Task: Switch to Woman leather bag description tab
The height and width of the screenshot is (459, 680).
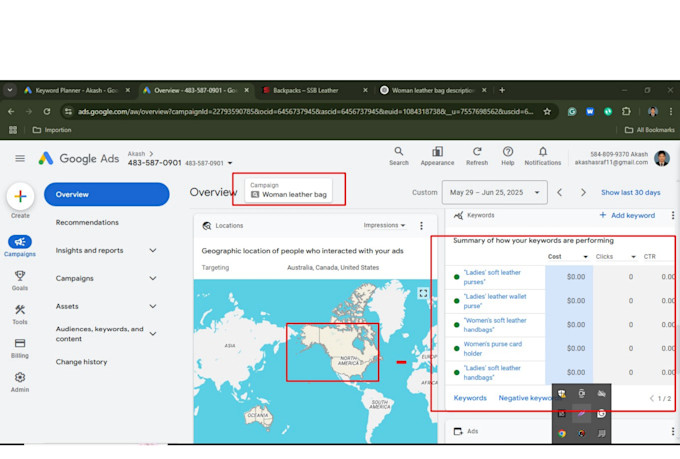Action: point(434,90)
